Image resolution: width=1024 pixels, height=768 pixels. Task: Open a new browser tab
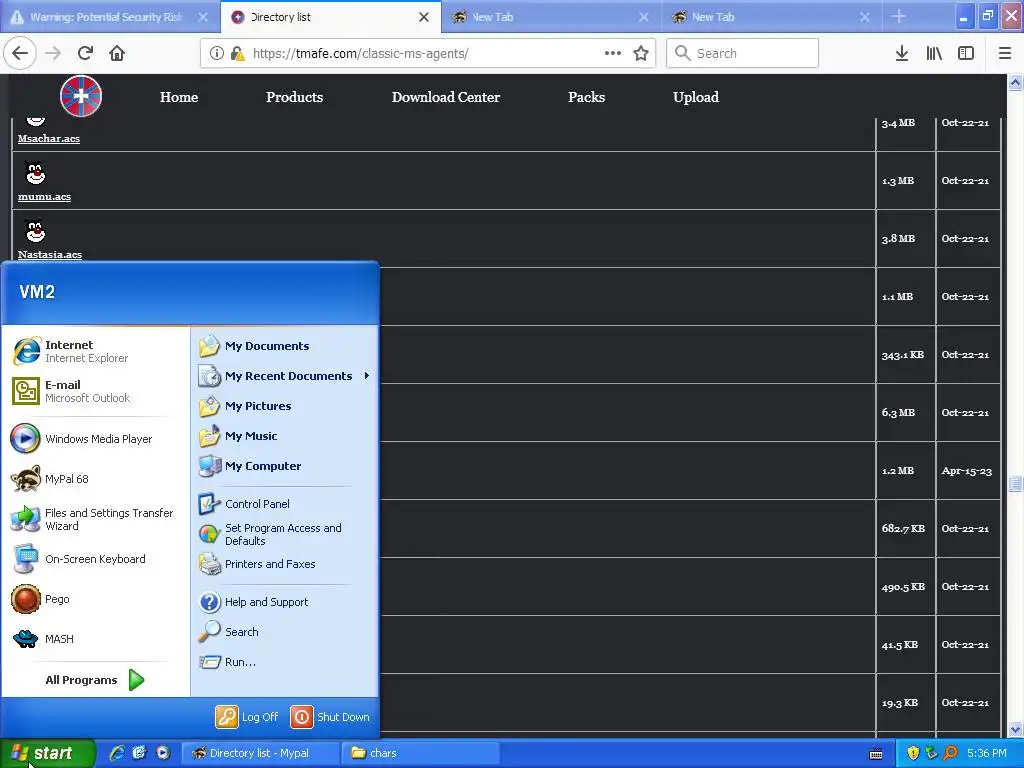pyautogui.click(x=899, y=16)
